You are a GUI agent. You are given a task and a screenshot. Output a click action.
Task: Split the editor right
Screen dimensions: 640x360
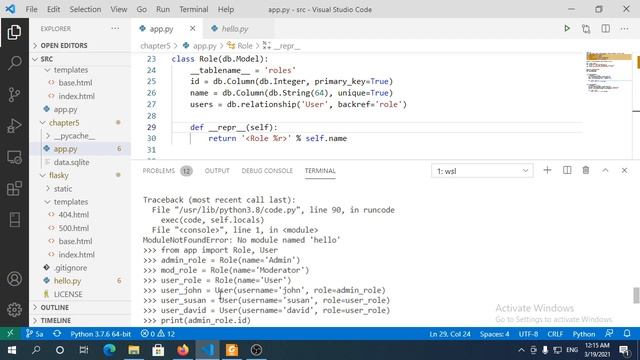(x=606, y=29)
